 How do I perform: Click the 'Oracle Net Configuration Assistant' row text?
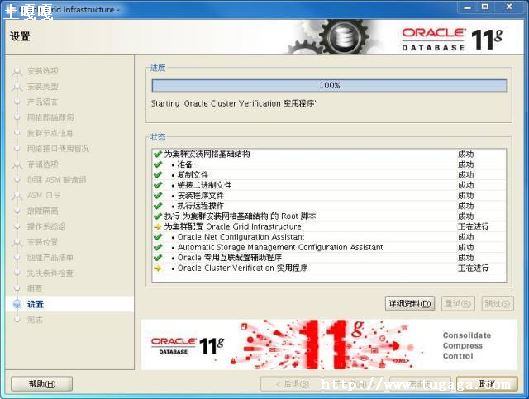point(241,237)
